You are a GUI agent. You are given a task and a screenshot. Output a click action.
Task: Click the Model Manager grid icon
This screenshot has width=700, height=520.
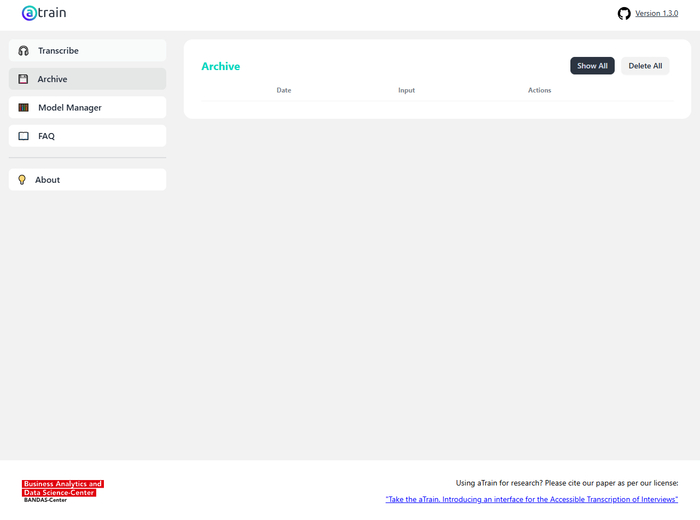coord(24,108)
